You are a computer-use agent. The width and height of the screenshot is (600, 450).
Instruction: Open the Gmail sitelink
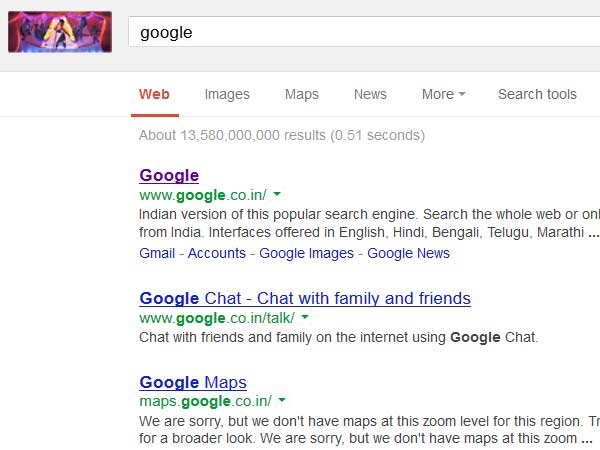tap(157, 253)
